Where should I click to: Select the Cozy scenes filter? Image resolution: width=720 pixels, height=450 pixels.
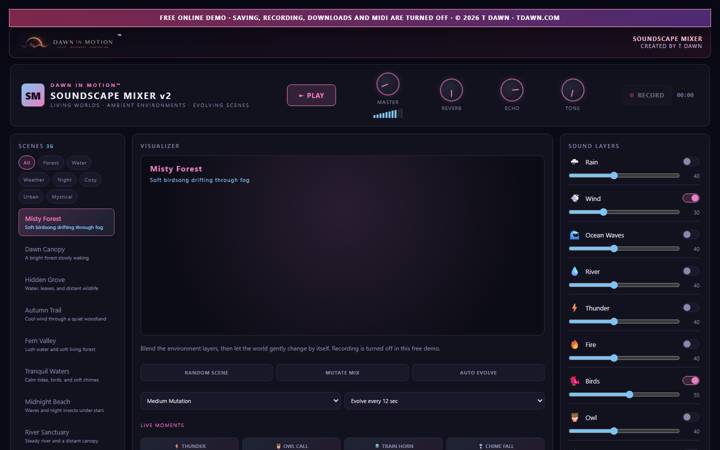(90, 180)
